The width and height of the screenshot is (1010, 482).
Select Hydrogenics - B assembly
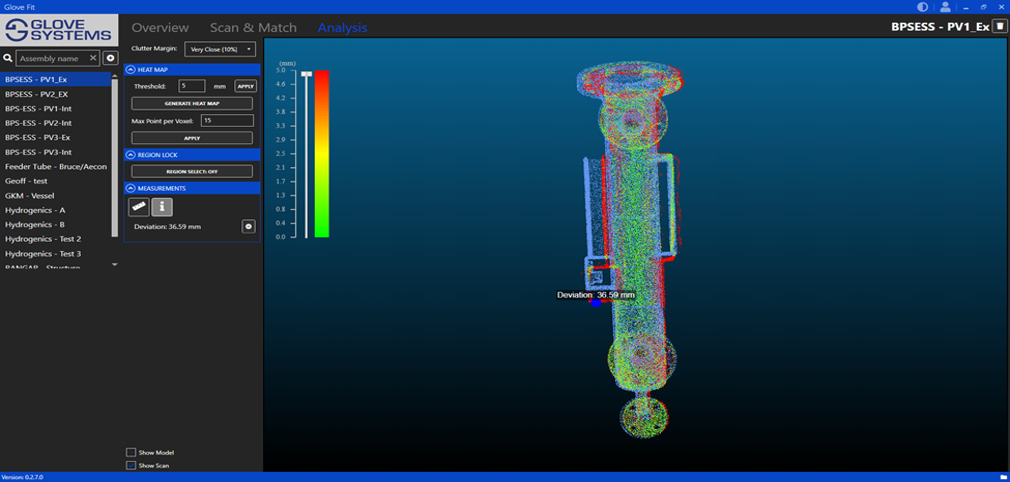55,225
